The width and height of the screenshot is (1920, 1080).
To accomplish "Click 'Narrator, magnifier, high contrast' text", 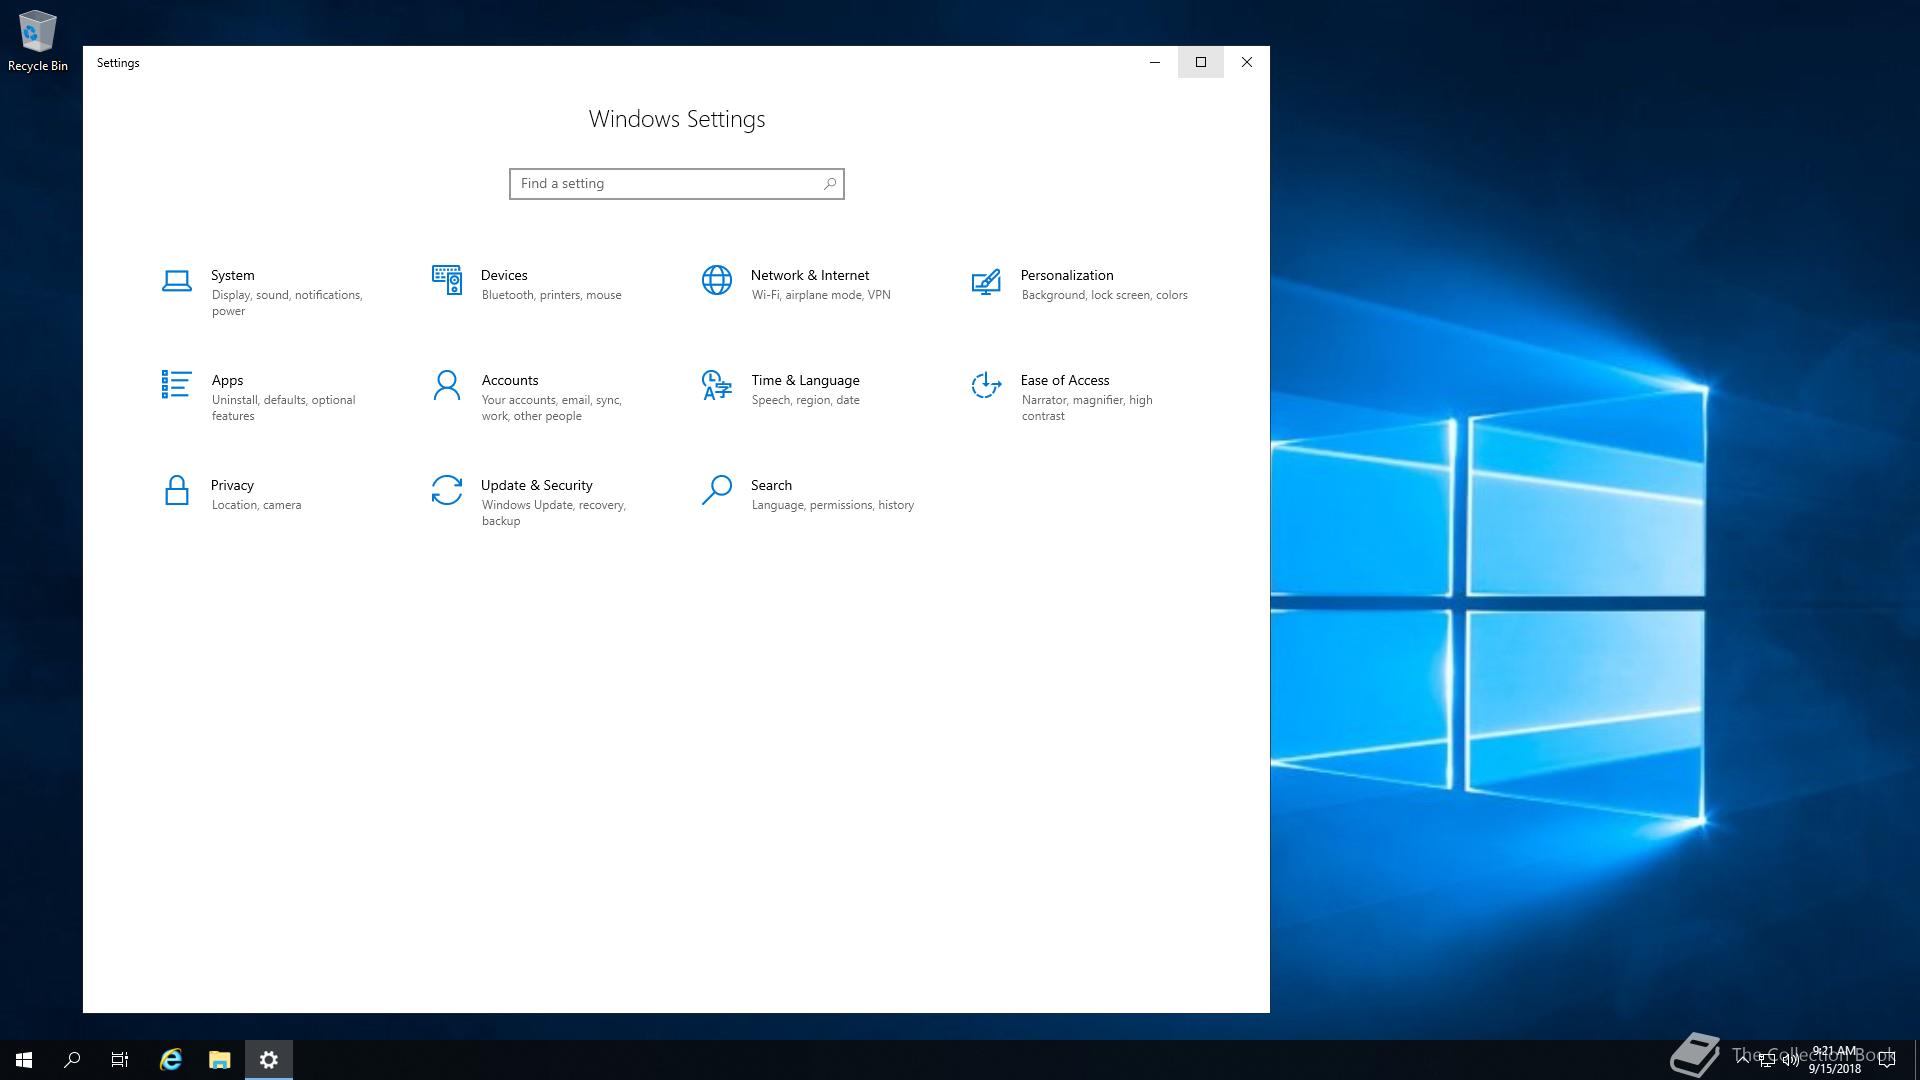I will (x=1087, y=408).
